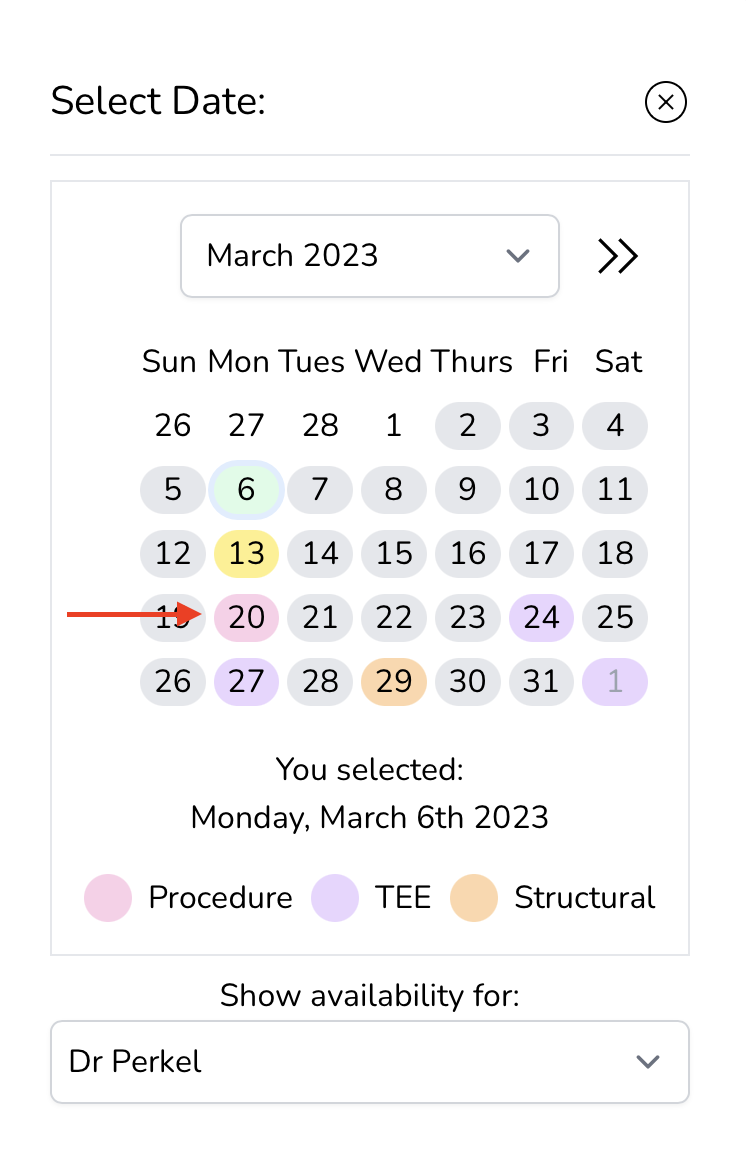Click the purple TEE legend swatch

(x=335, y=898)
